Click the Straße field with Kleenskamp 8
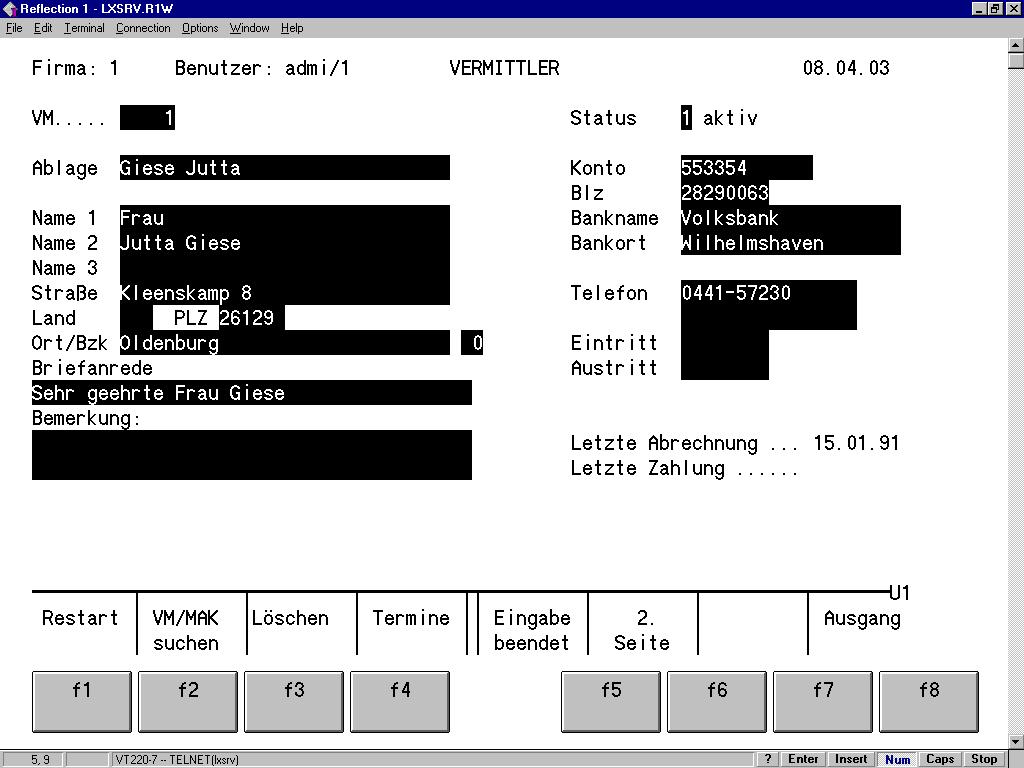Image resolution: width=1024 pixels, height=768 pixels. (285, 292)
